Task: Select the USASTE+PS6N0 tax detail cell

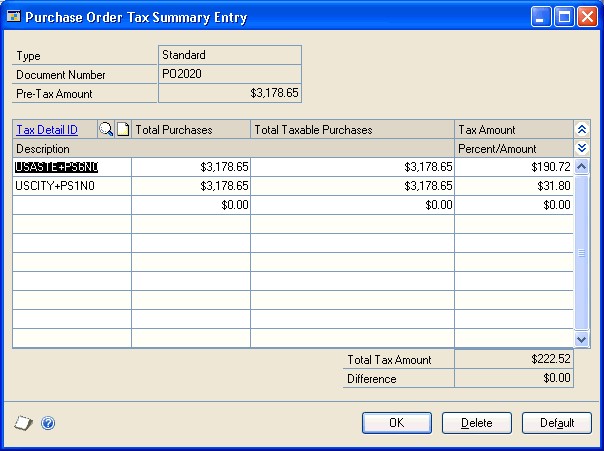Action: pyautogui.click(x=72, y=167)
